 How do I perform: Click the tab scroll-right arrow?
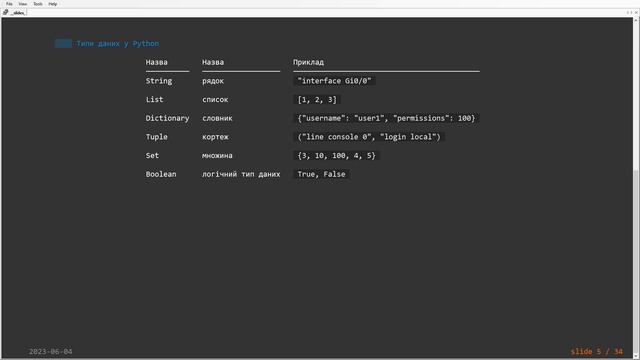click(x=631, y=13)
